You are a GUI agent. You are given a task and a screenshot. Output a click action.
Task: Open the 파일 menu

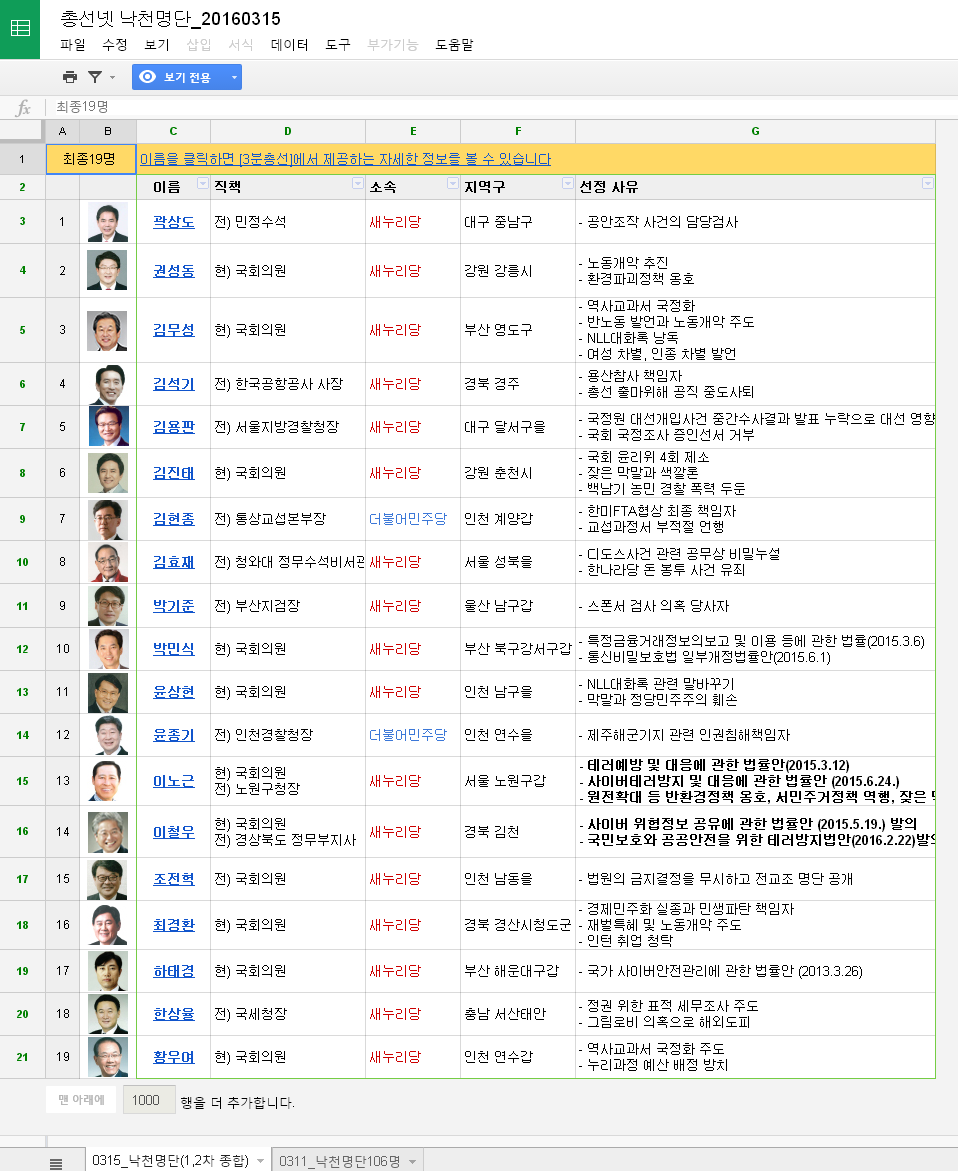point(73,45)
